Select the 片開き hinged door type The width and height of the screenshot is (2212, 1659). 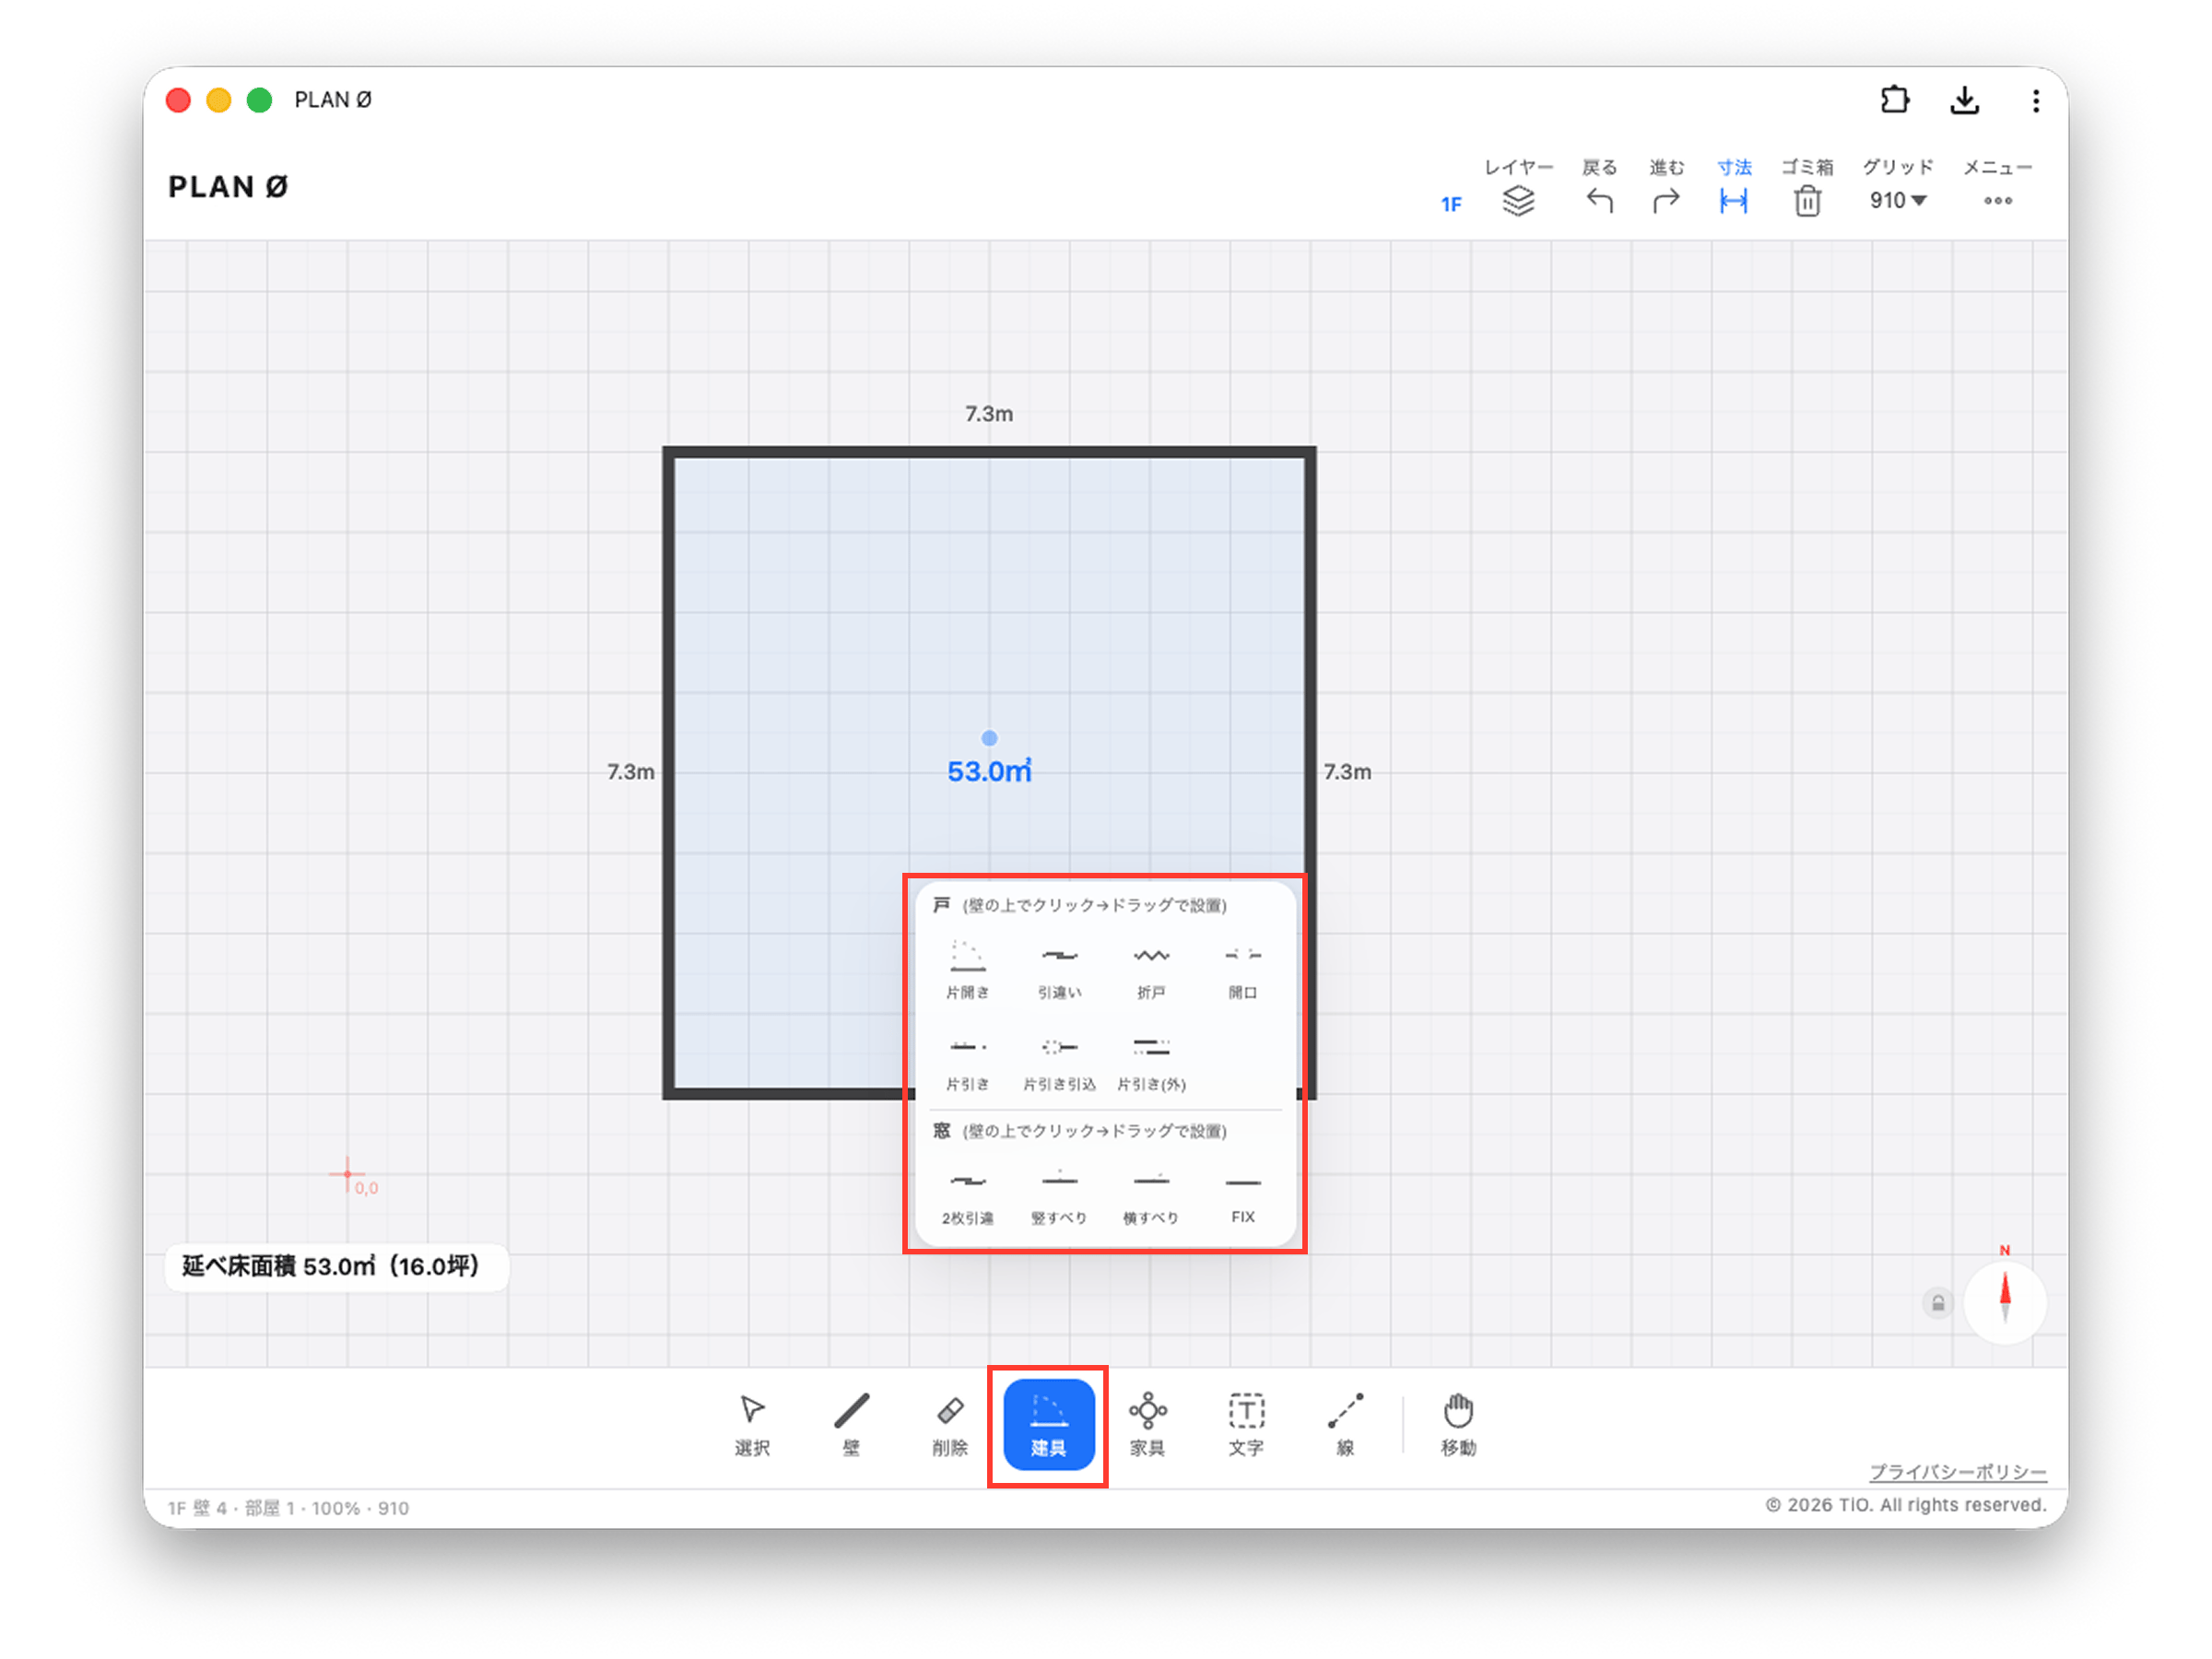pyautogui.click(x=967, y=969)
